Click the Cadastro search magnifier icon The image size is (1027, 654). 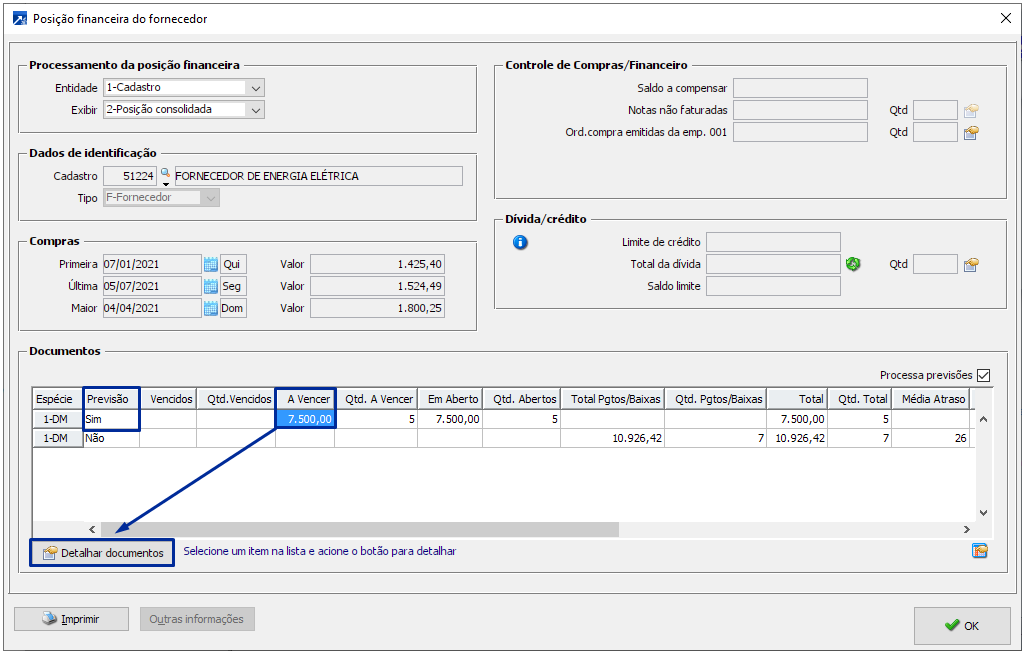pyautogui.click(x=165, y=174)
